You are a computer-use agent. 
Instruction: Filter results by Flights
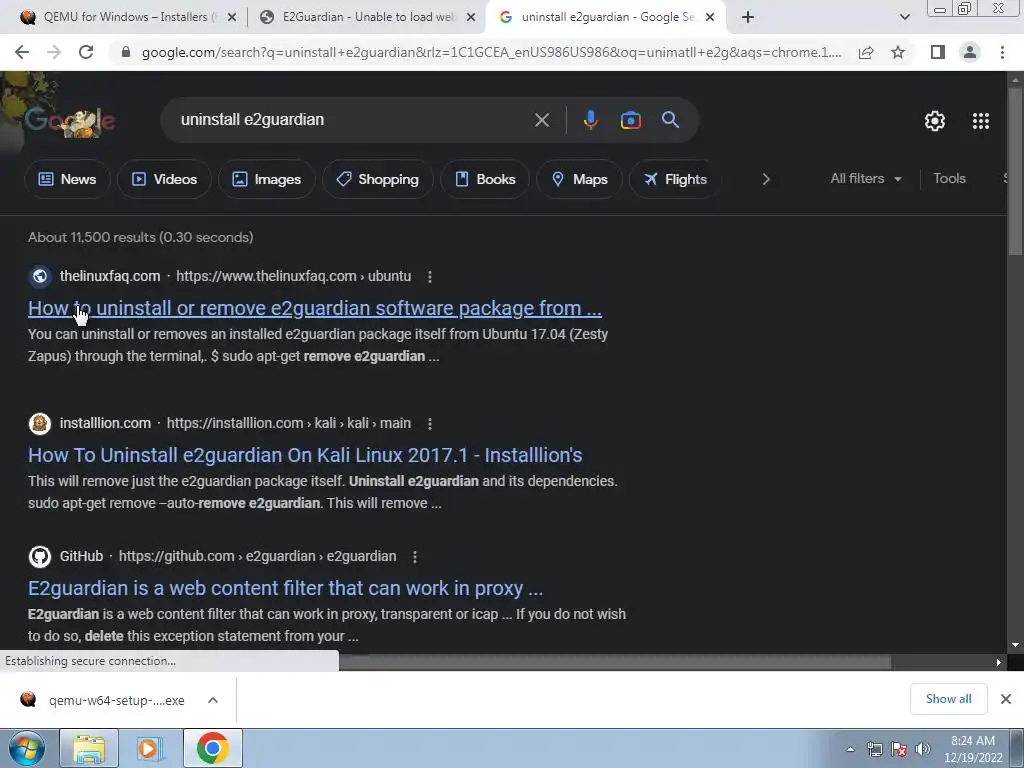click(x=675, y=179)
